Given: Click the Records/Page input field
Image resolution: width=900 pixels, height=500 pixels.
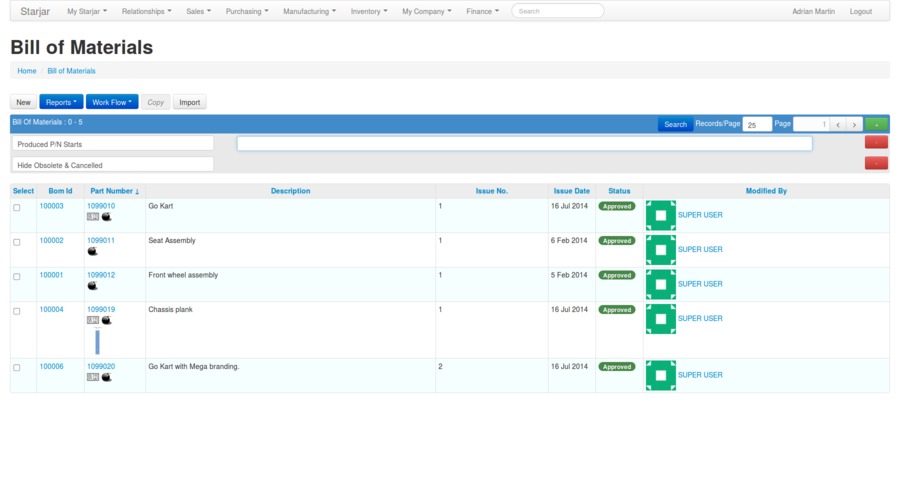Looking at the screenshot, I should [757, 125].
